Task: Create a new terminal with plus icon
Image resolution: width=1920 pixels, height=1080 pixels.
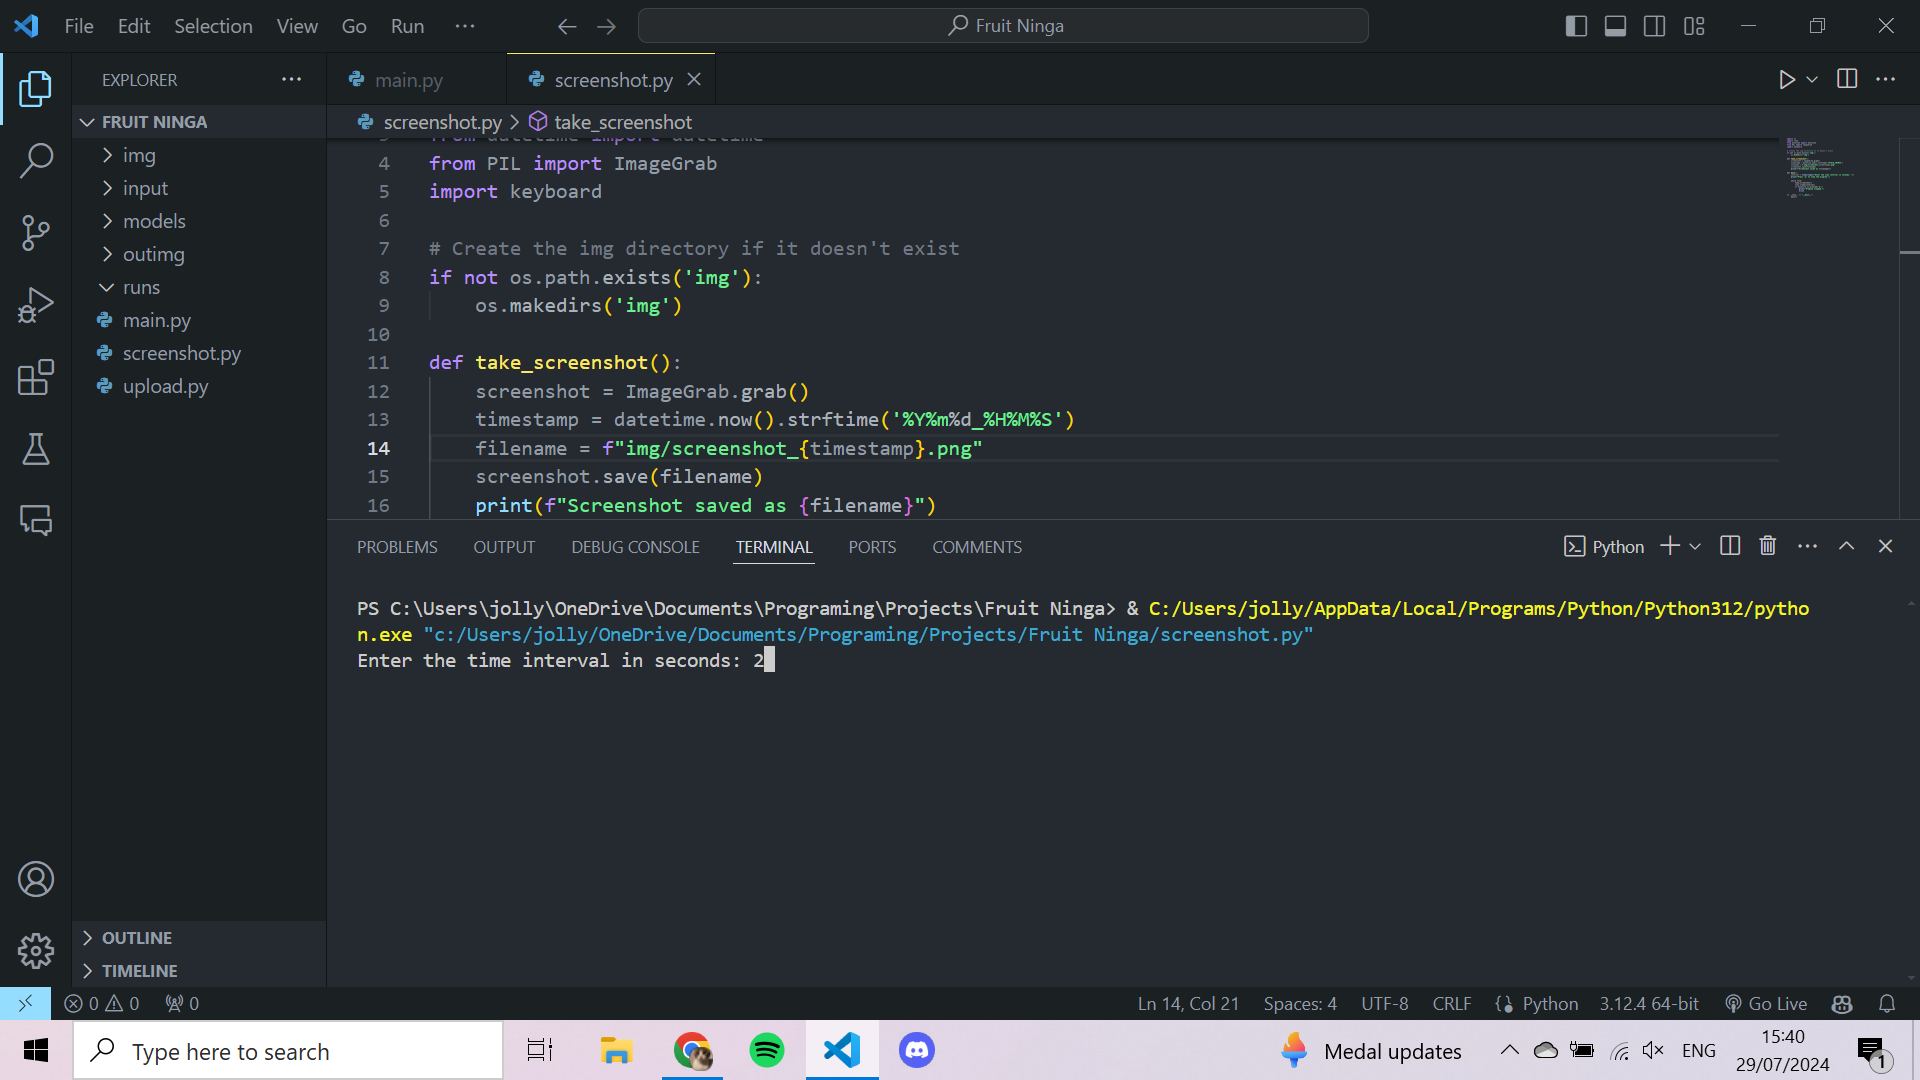Action: coord(1670,546)
